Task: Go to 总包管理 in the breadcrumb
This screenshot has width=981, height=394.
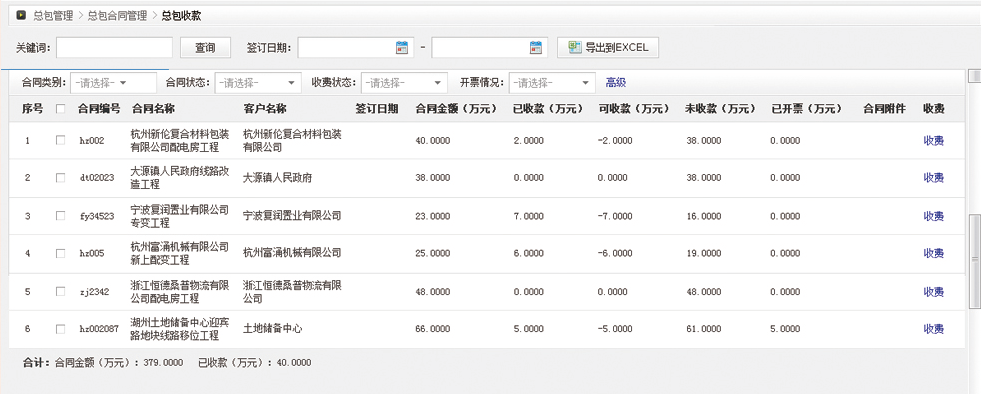Action: (53, 16)
